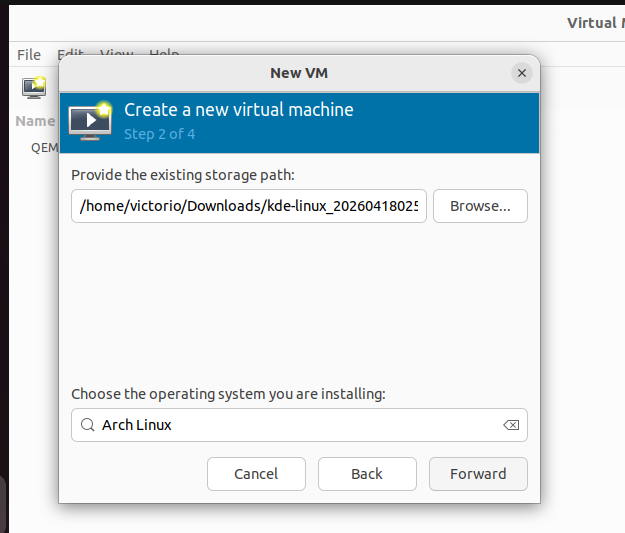Open the File menu in Virtual Machine Manager

click(29, 55)
